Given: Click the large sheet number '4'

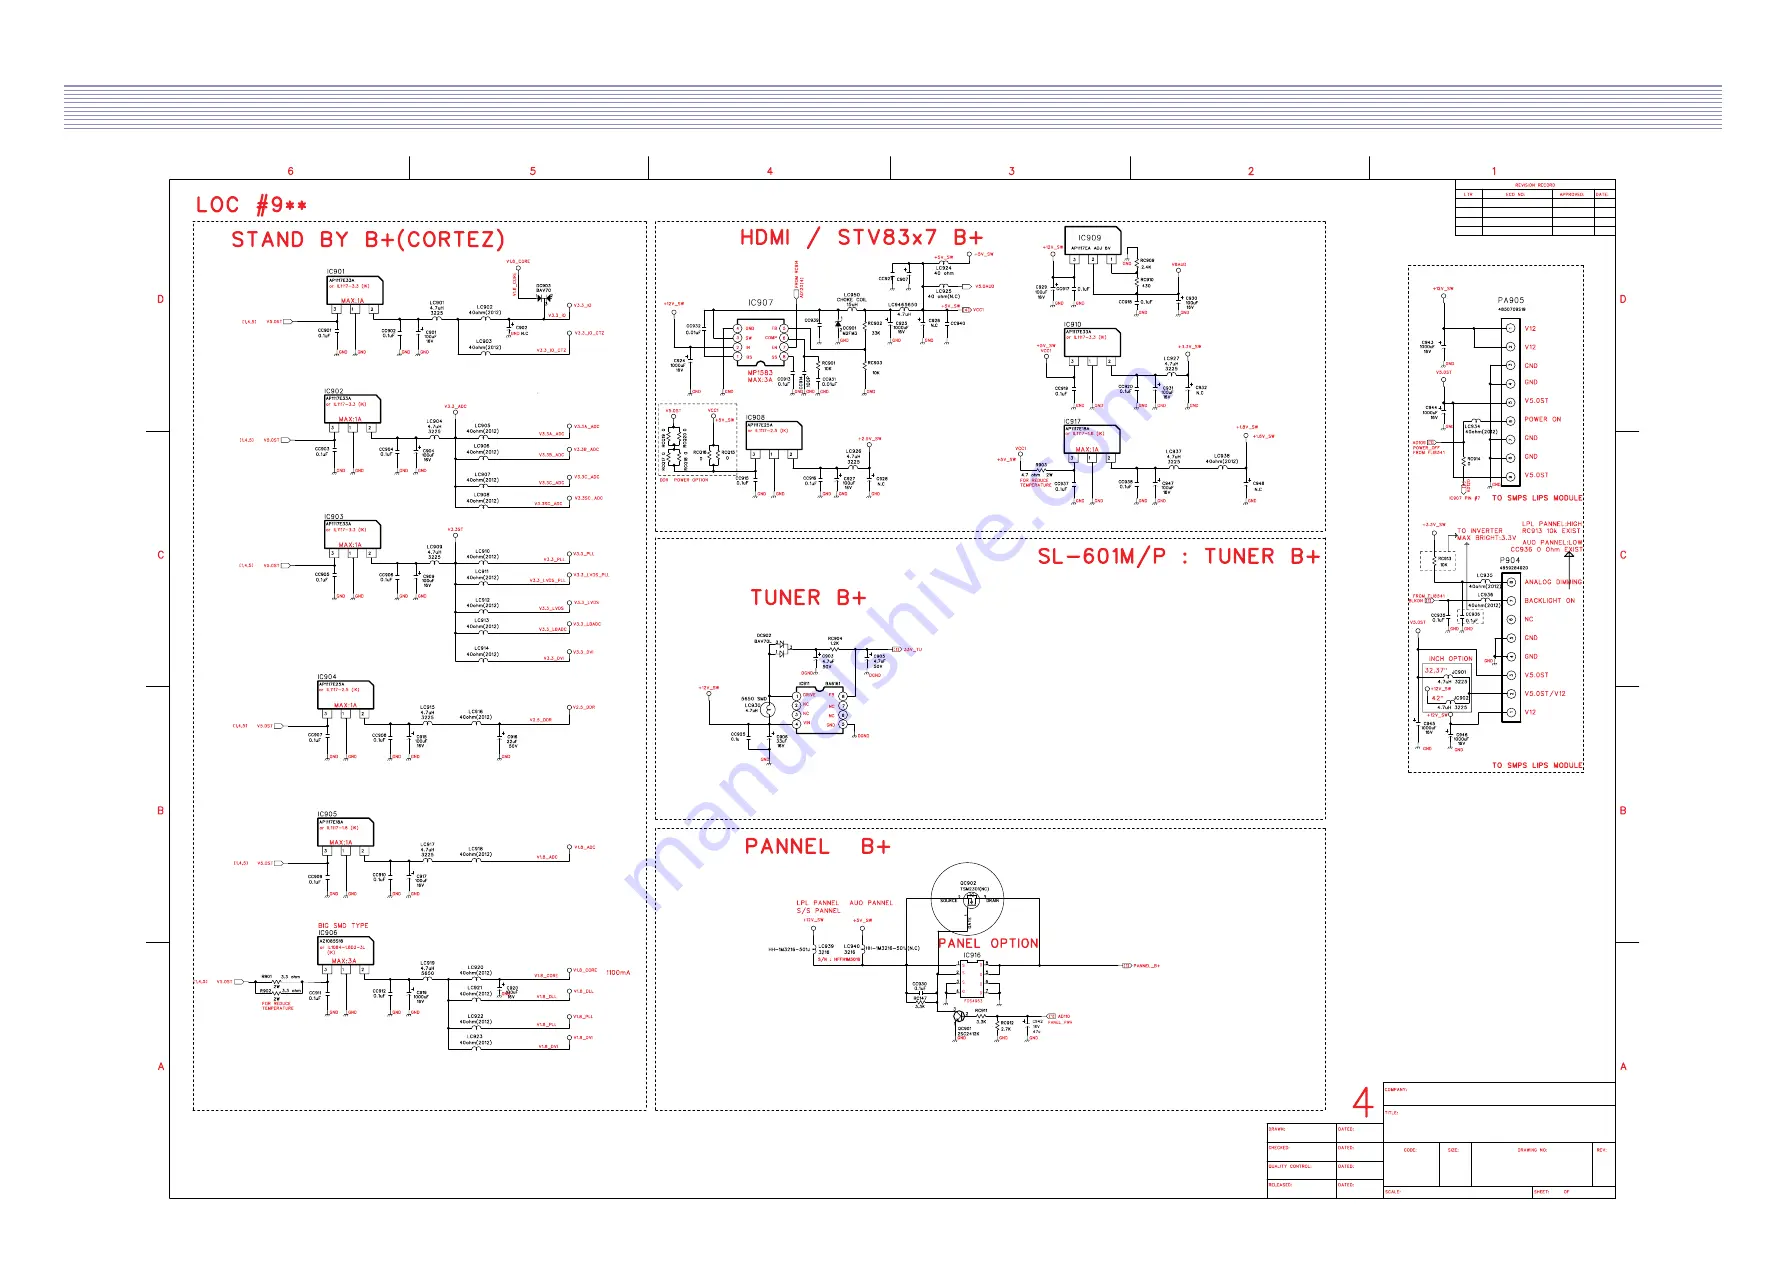Looking at the screenshot, I should click(1362, 1104).
